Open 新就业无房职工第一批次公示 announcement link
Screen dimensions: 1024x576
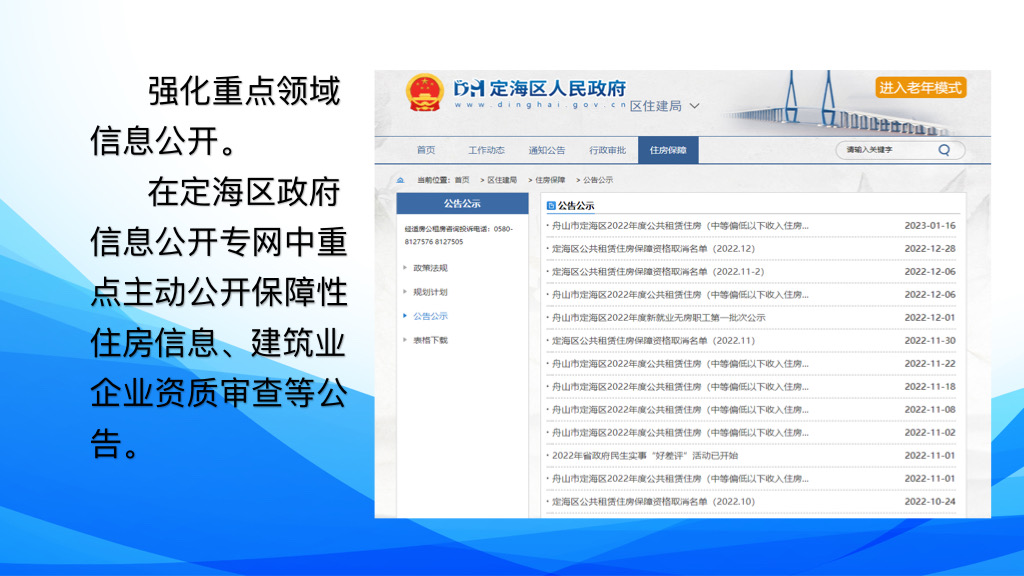click(658, 317)
